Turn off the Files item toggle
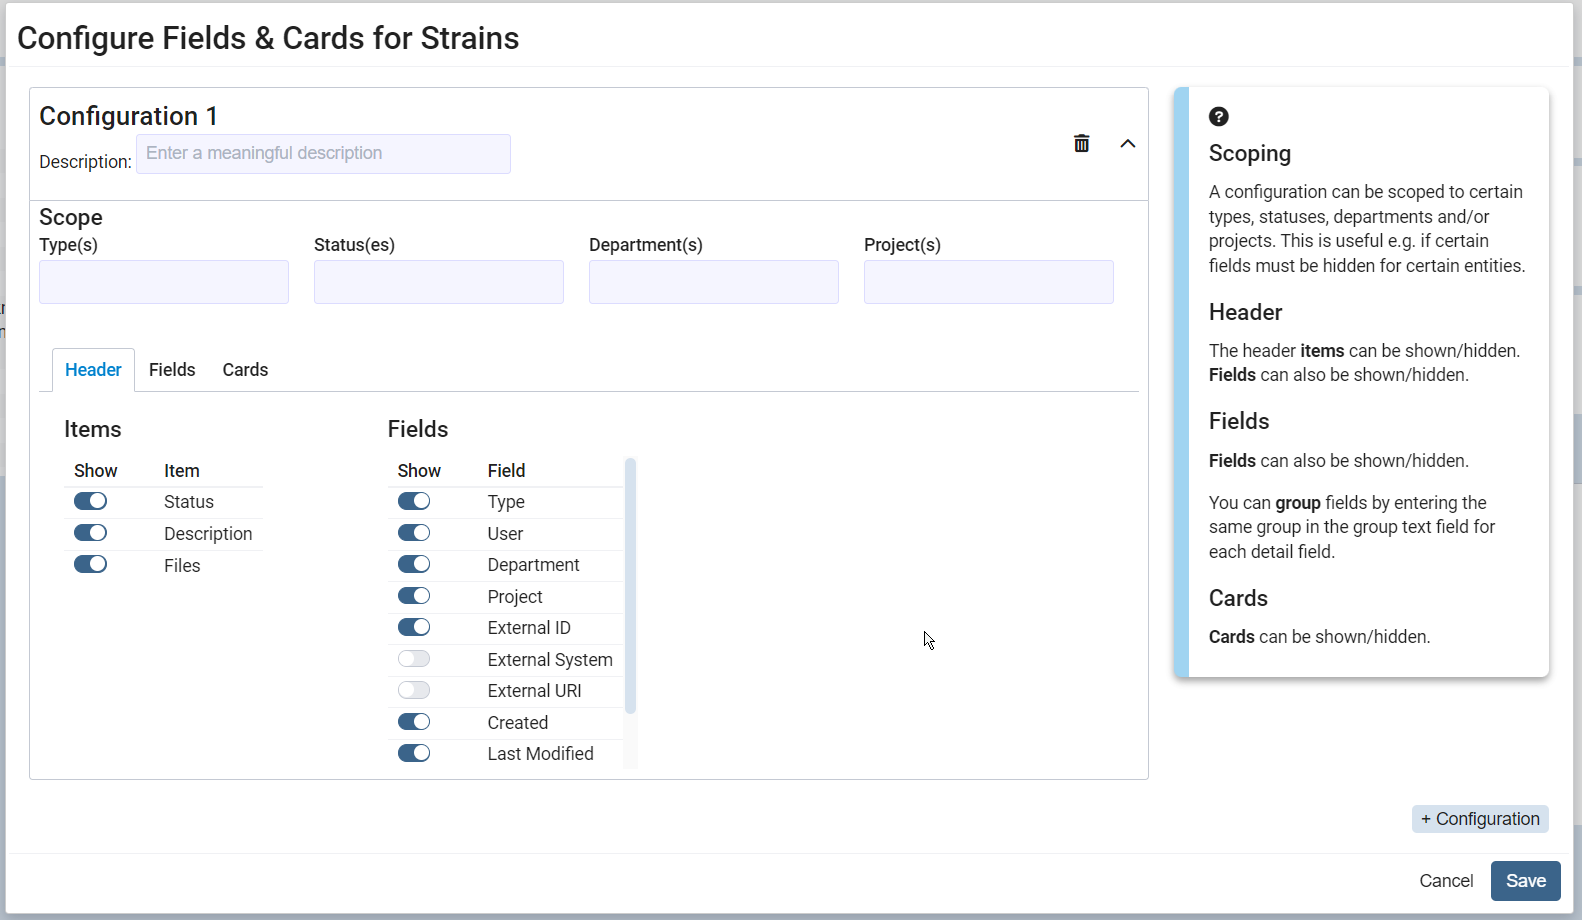The width and height of the screenshot is (1582, 920). 90,564
